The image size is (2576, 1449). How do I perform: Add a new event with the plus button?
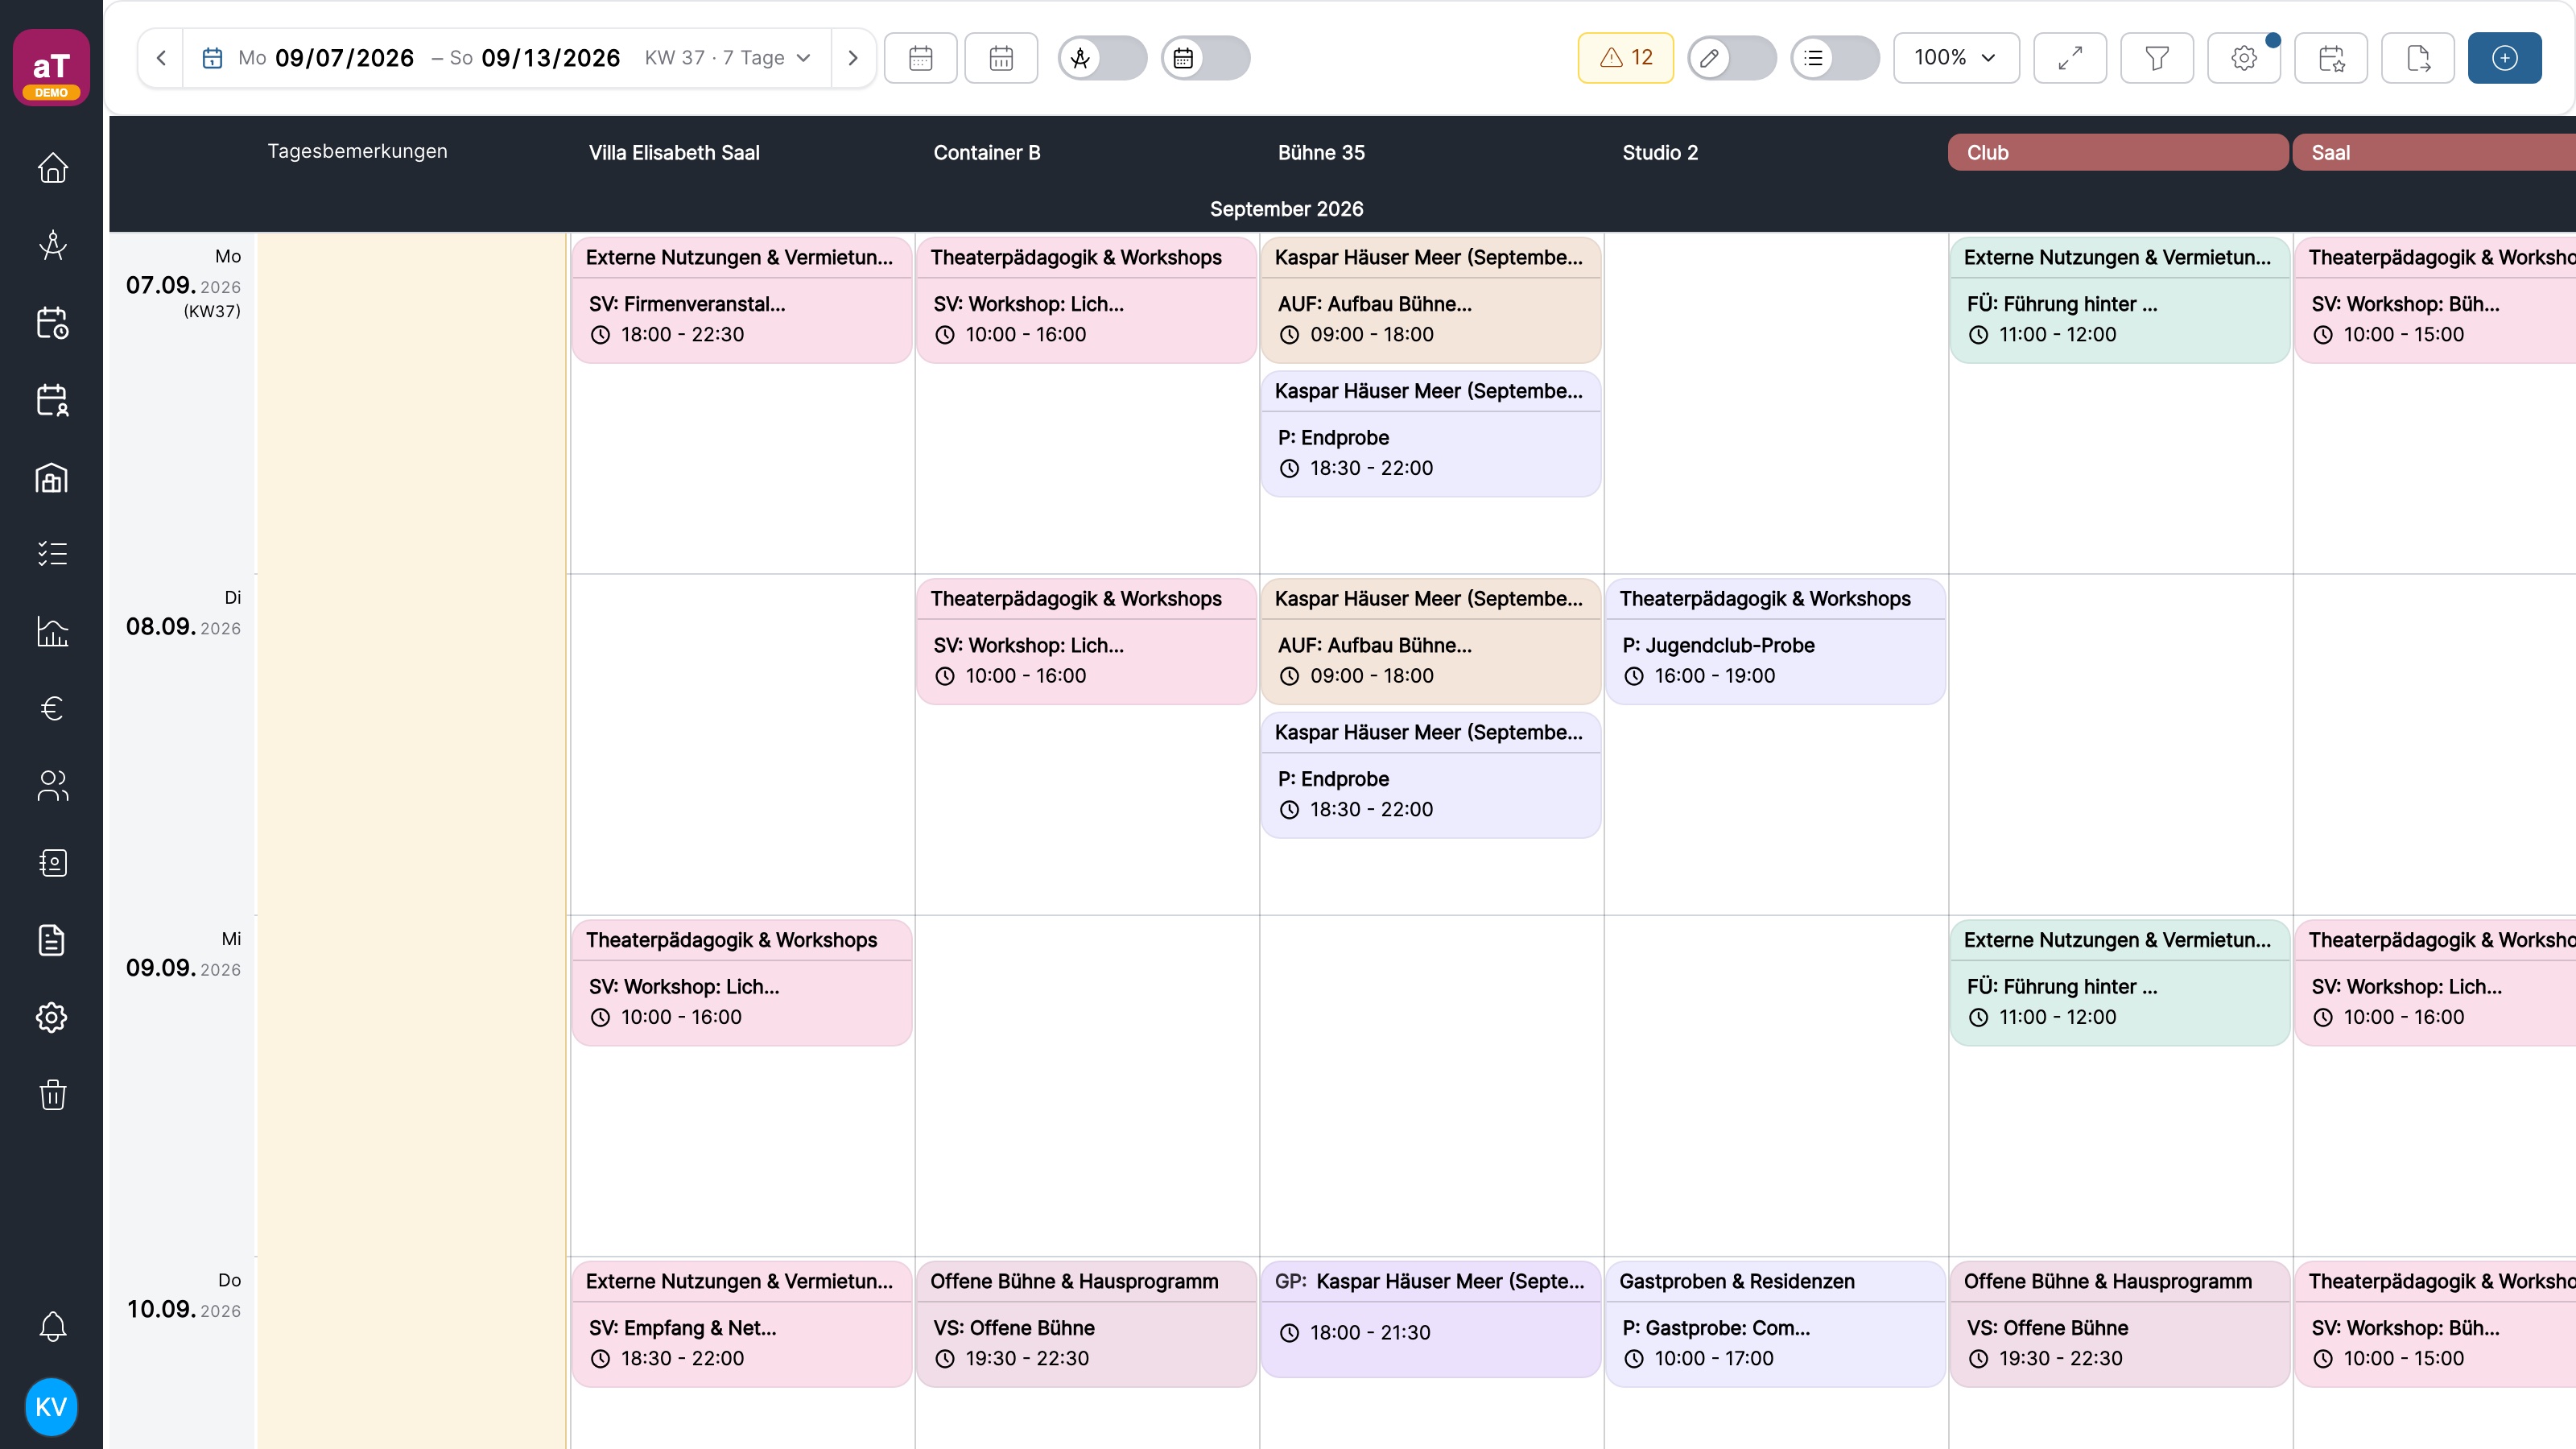(2505, 58)
